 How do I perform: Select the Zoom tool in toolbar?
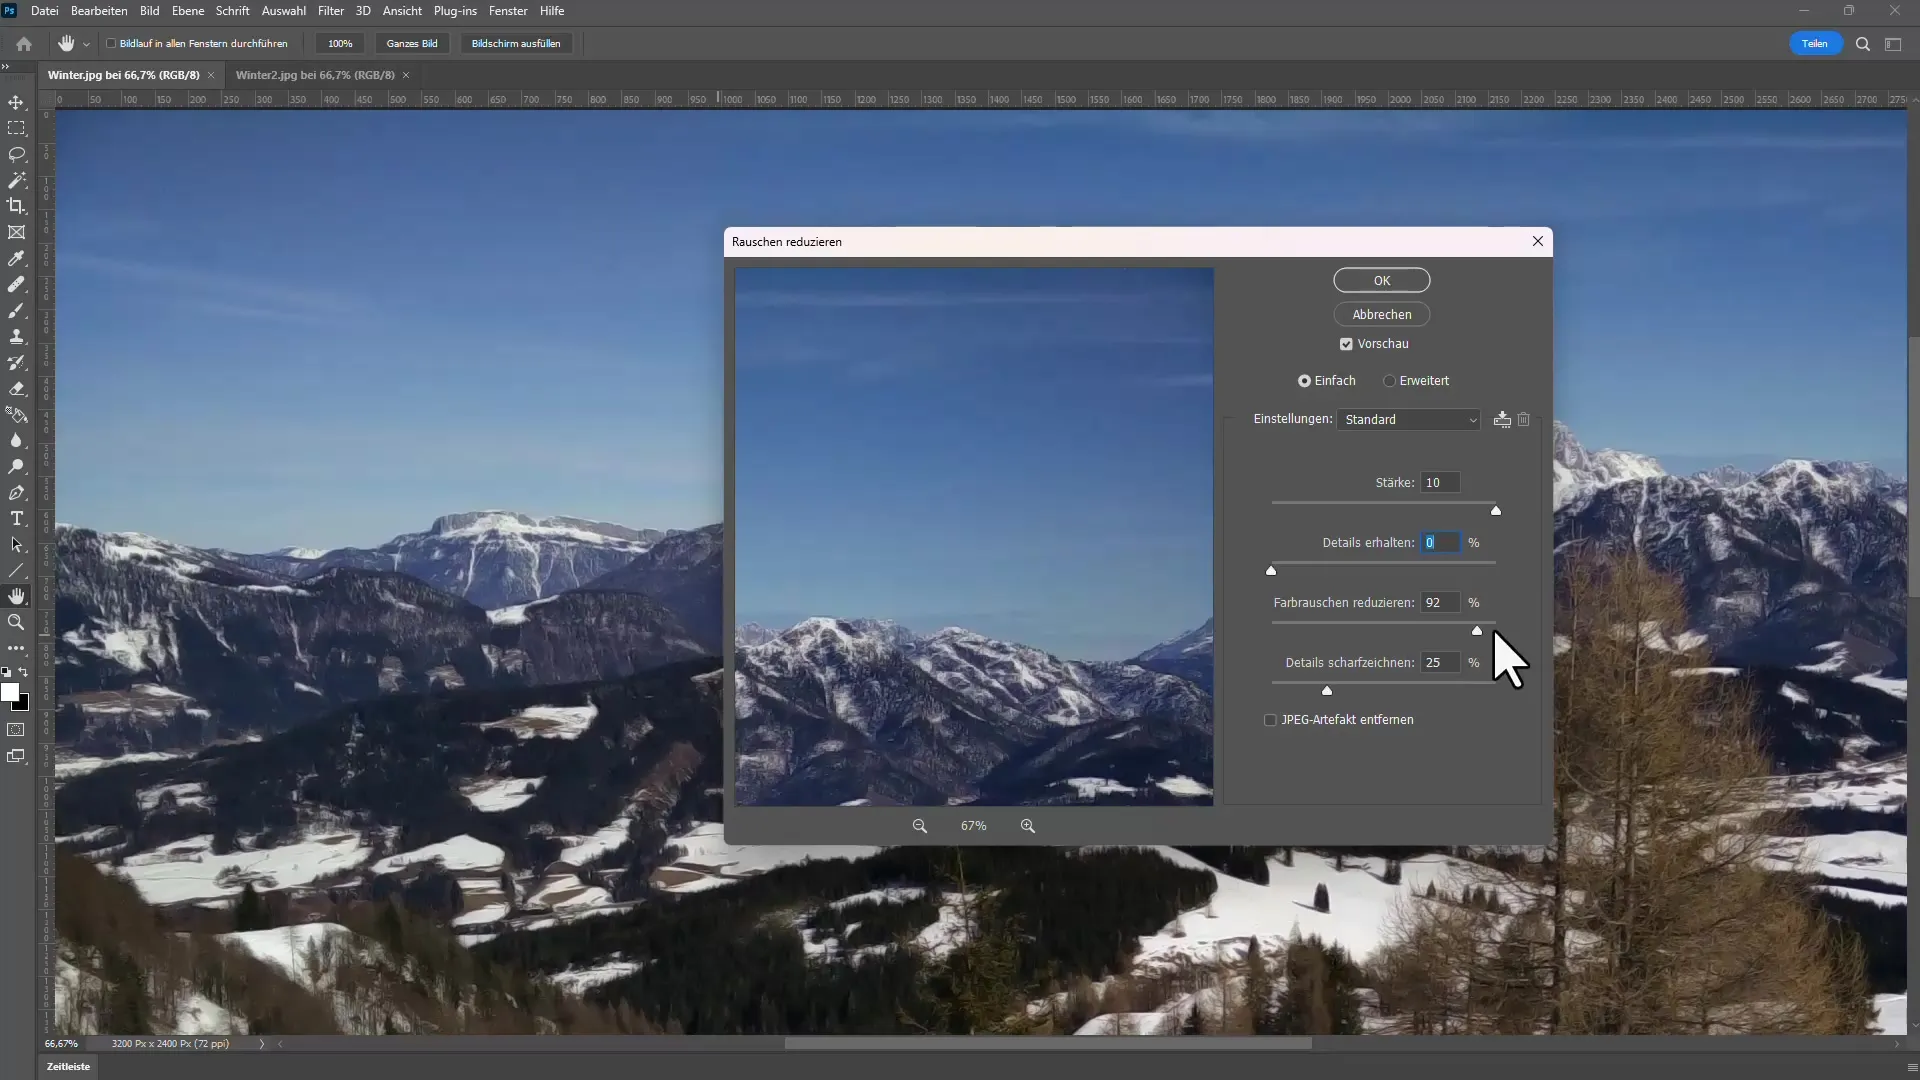(17, 622)
